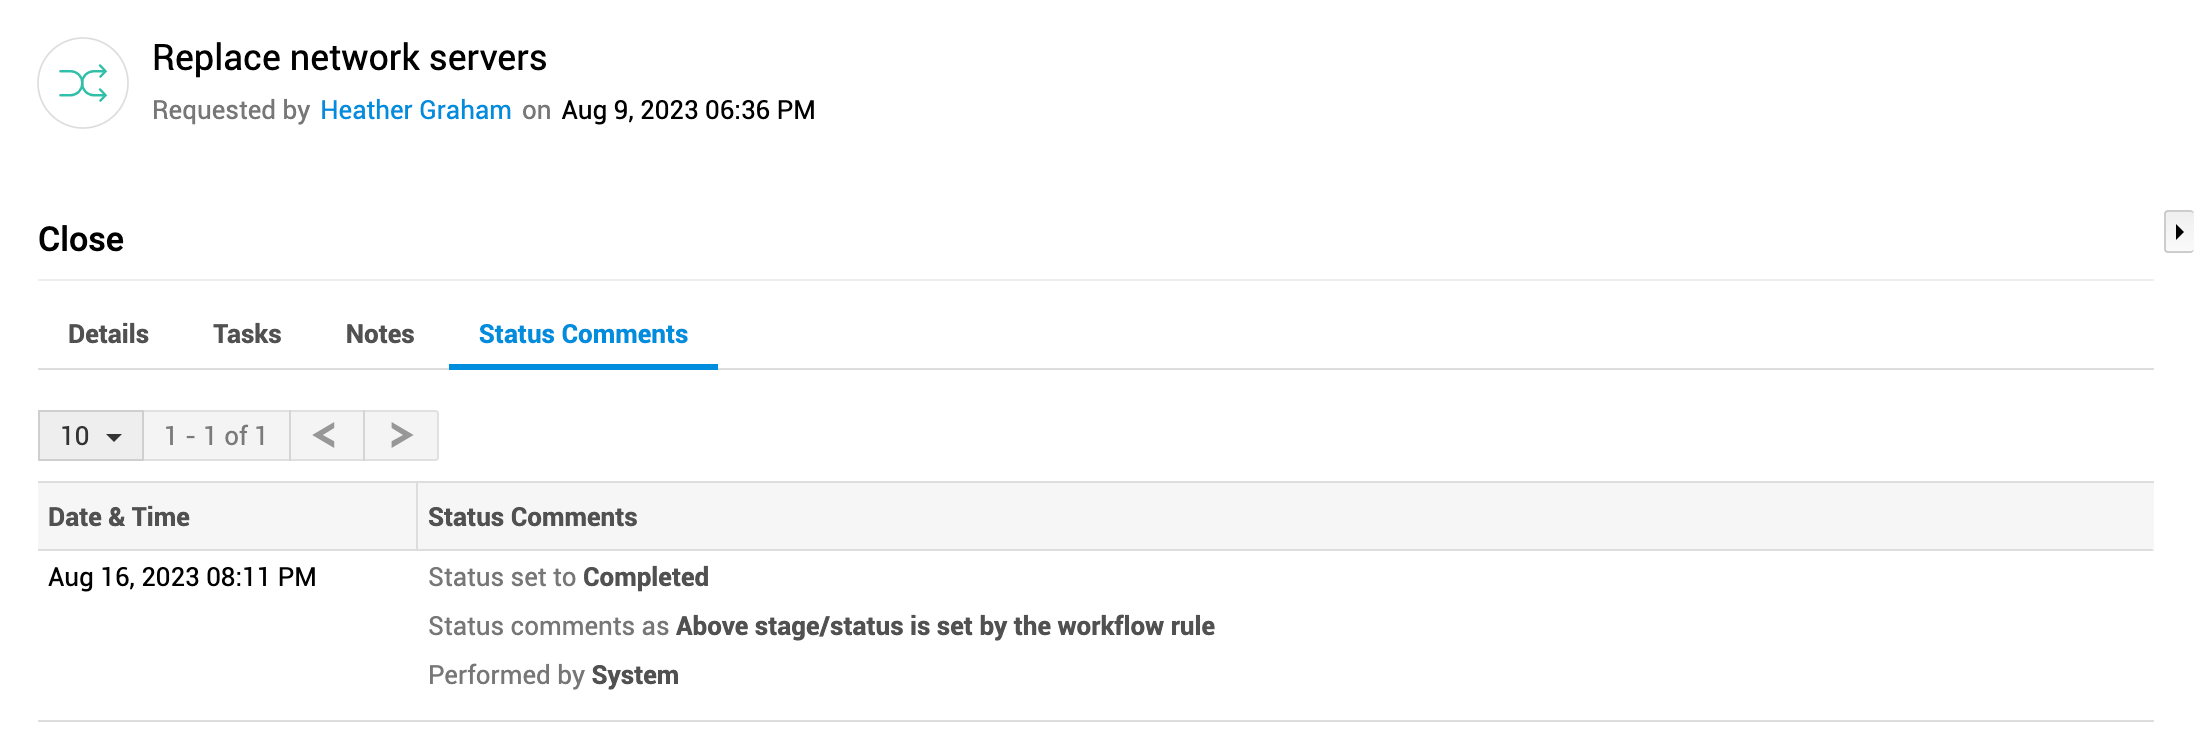Image resolution: width=2194 pixels, height=752 pixels.
Task: Click the Replace network servers title
Action: click(349, 58)
